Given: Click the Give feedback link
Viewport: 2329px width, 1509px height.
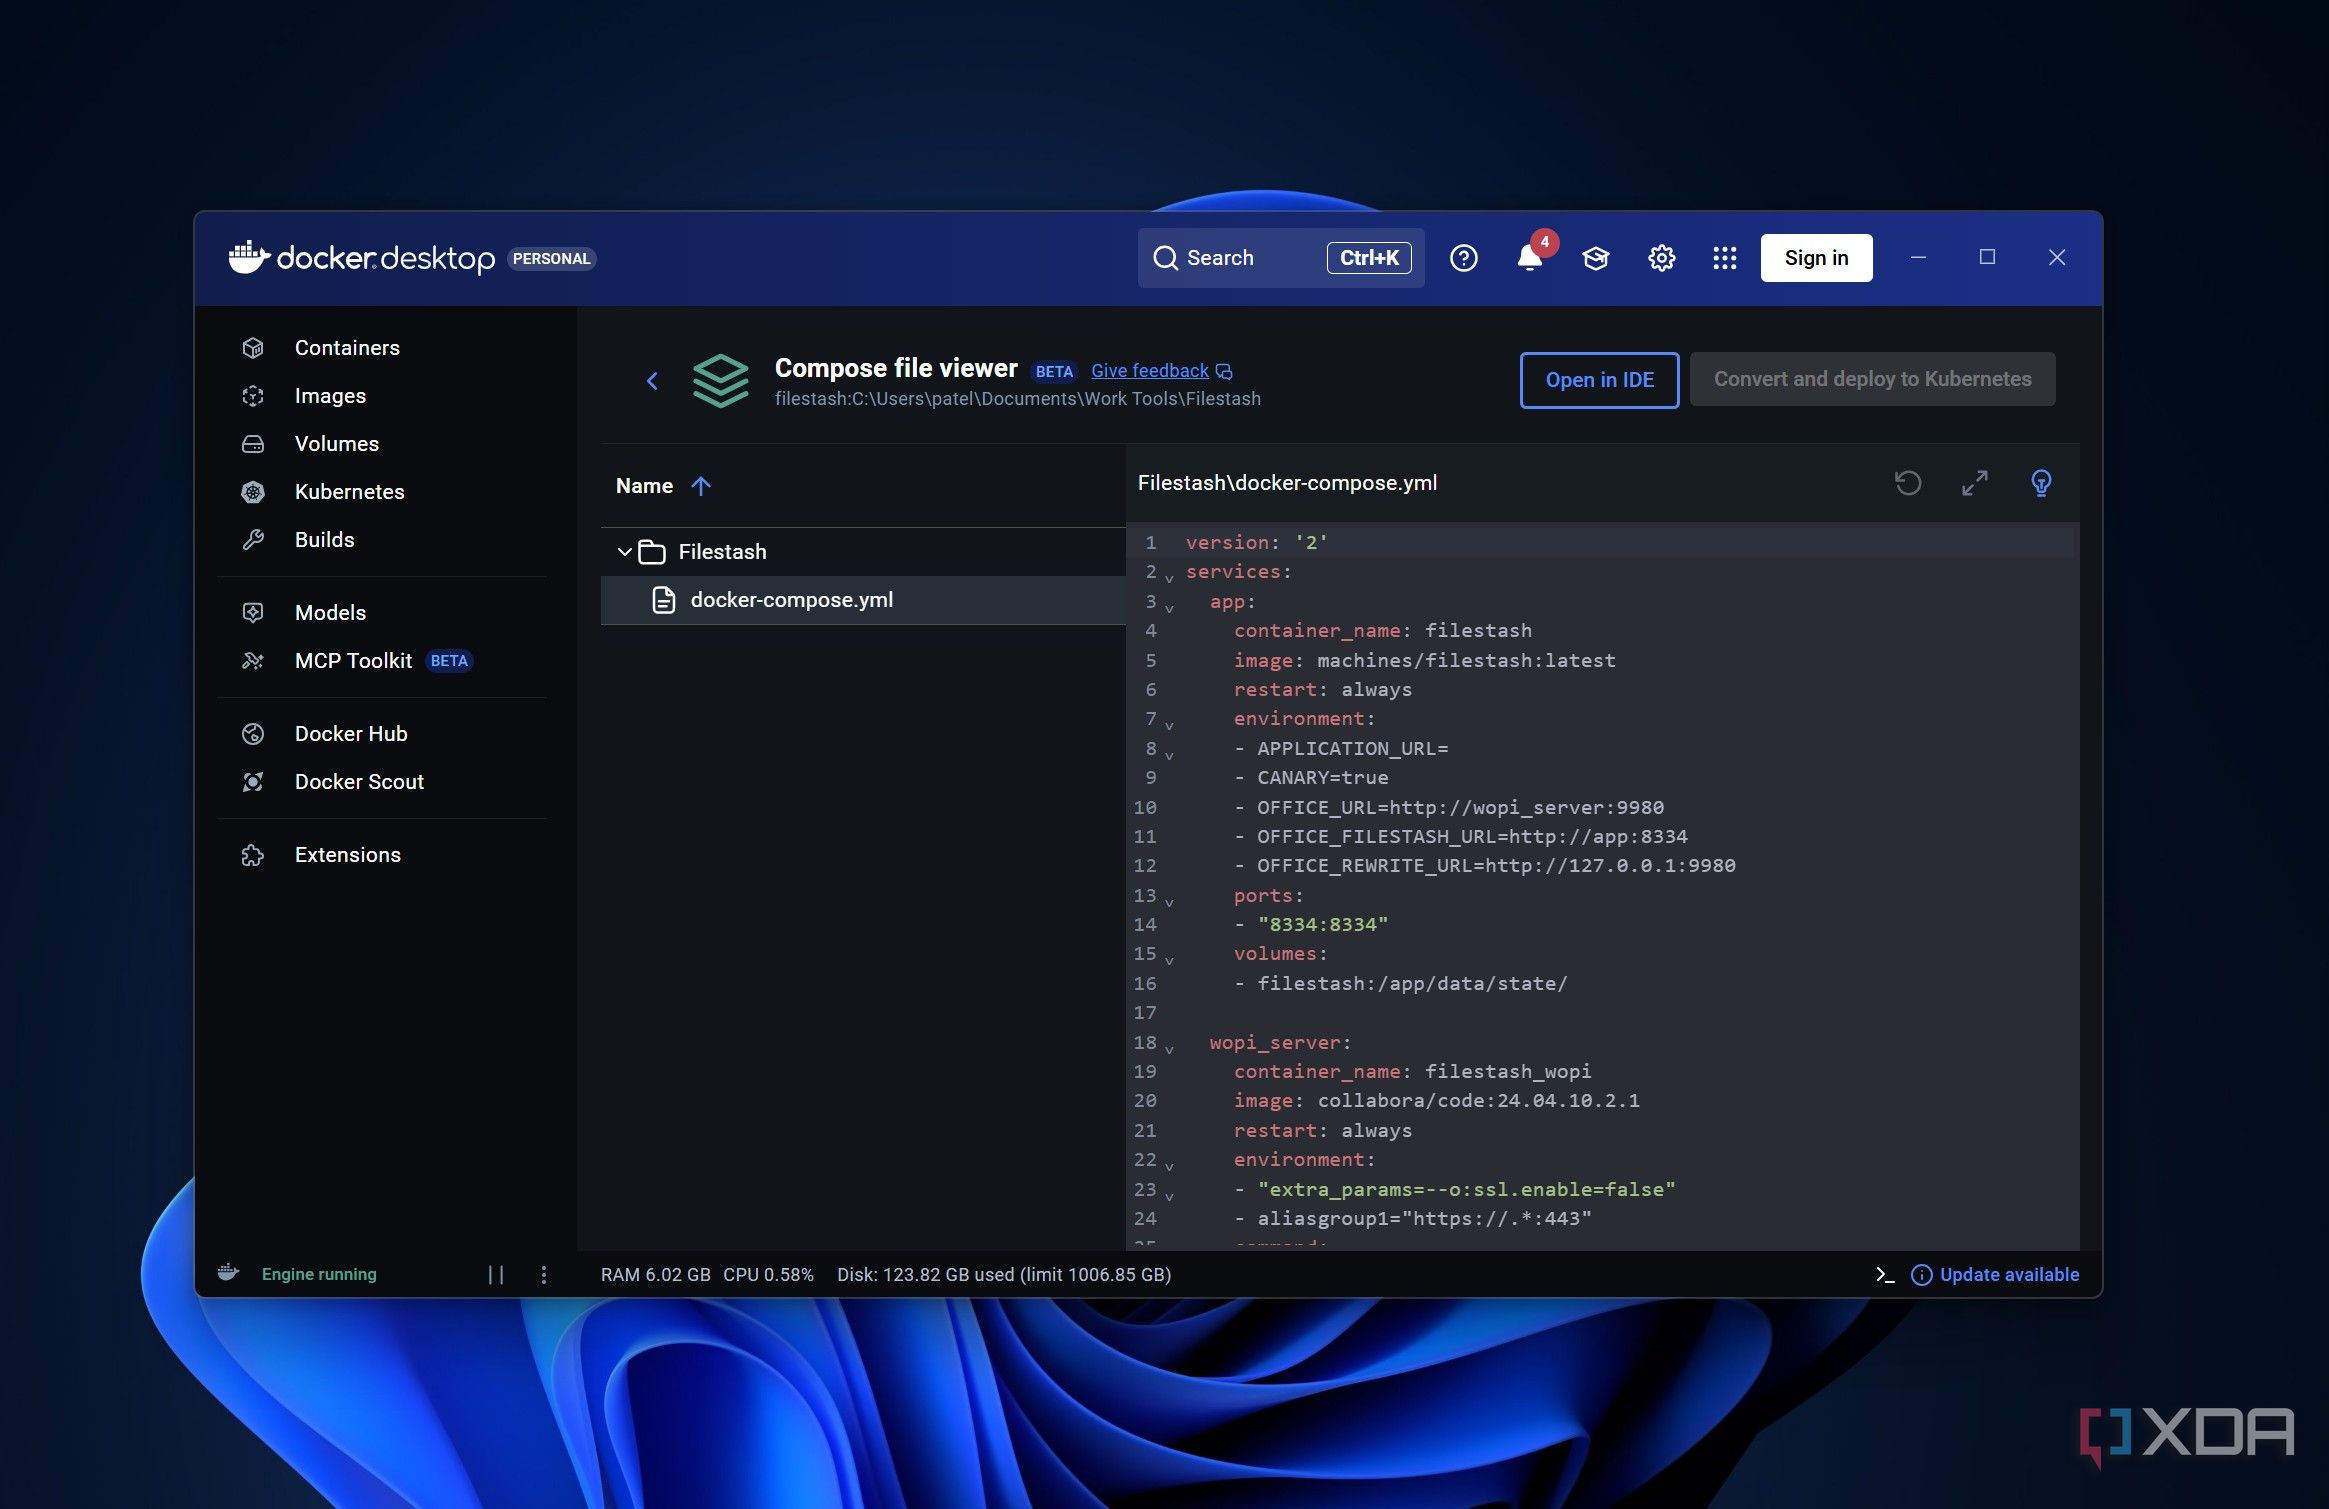Looking at the screenshot, I should tap(1149, 371).
